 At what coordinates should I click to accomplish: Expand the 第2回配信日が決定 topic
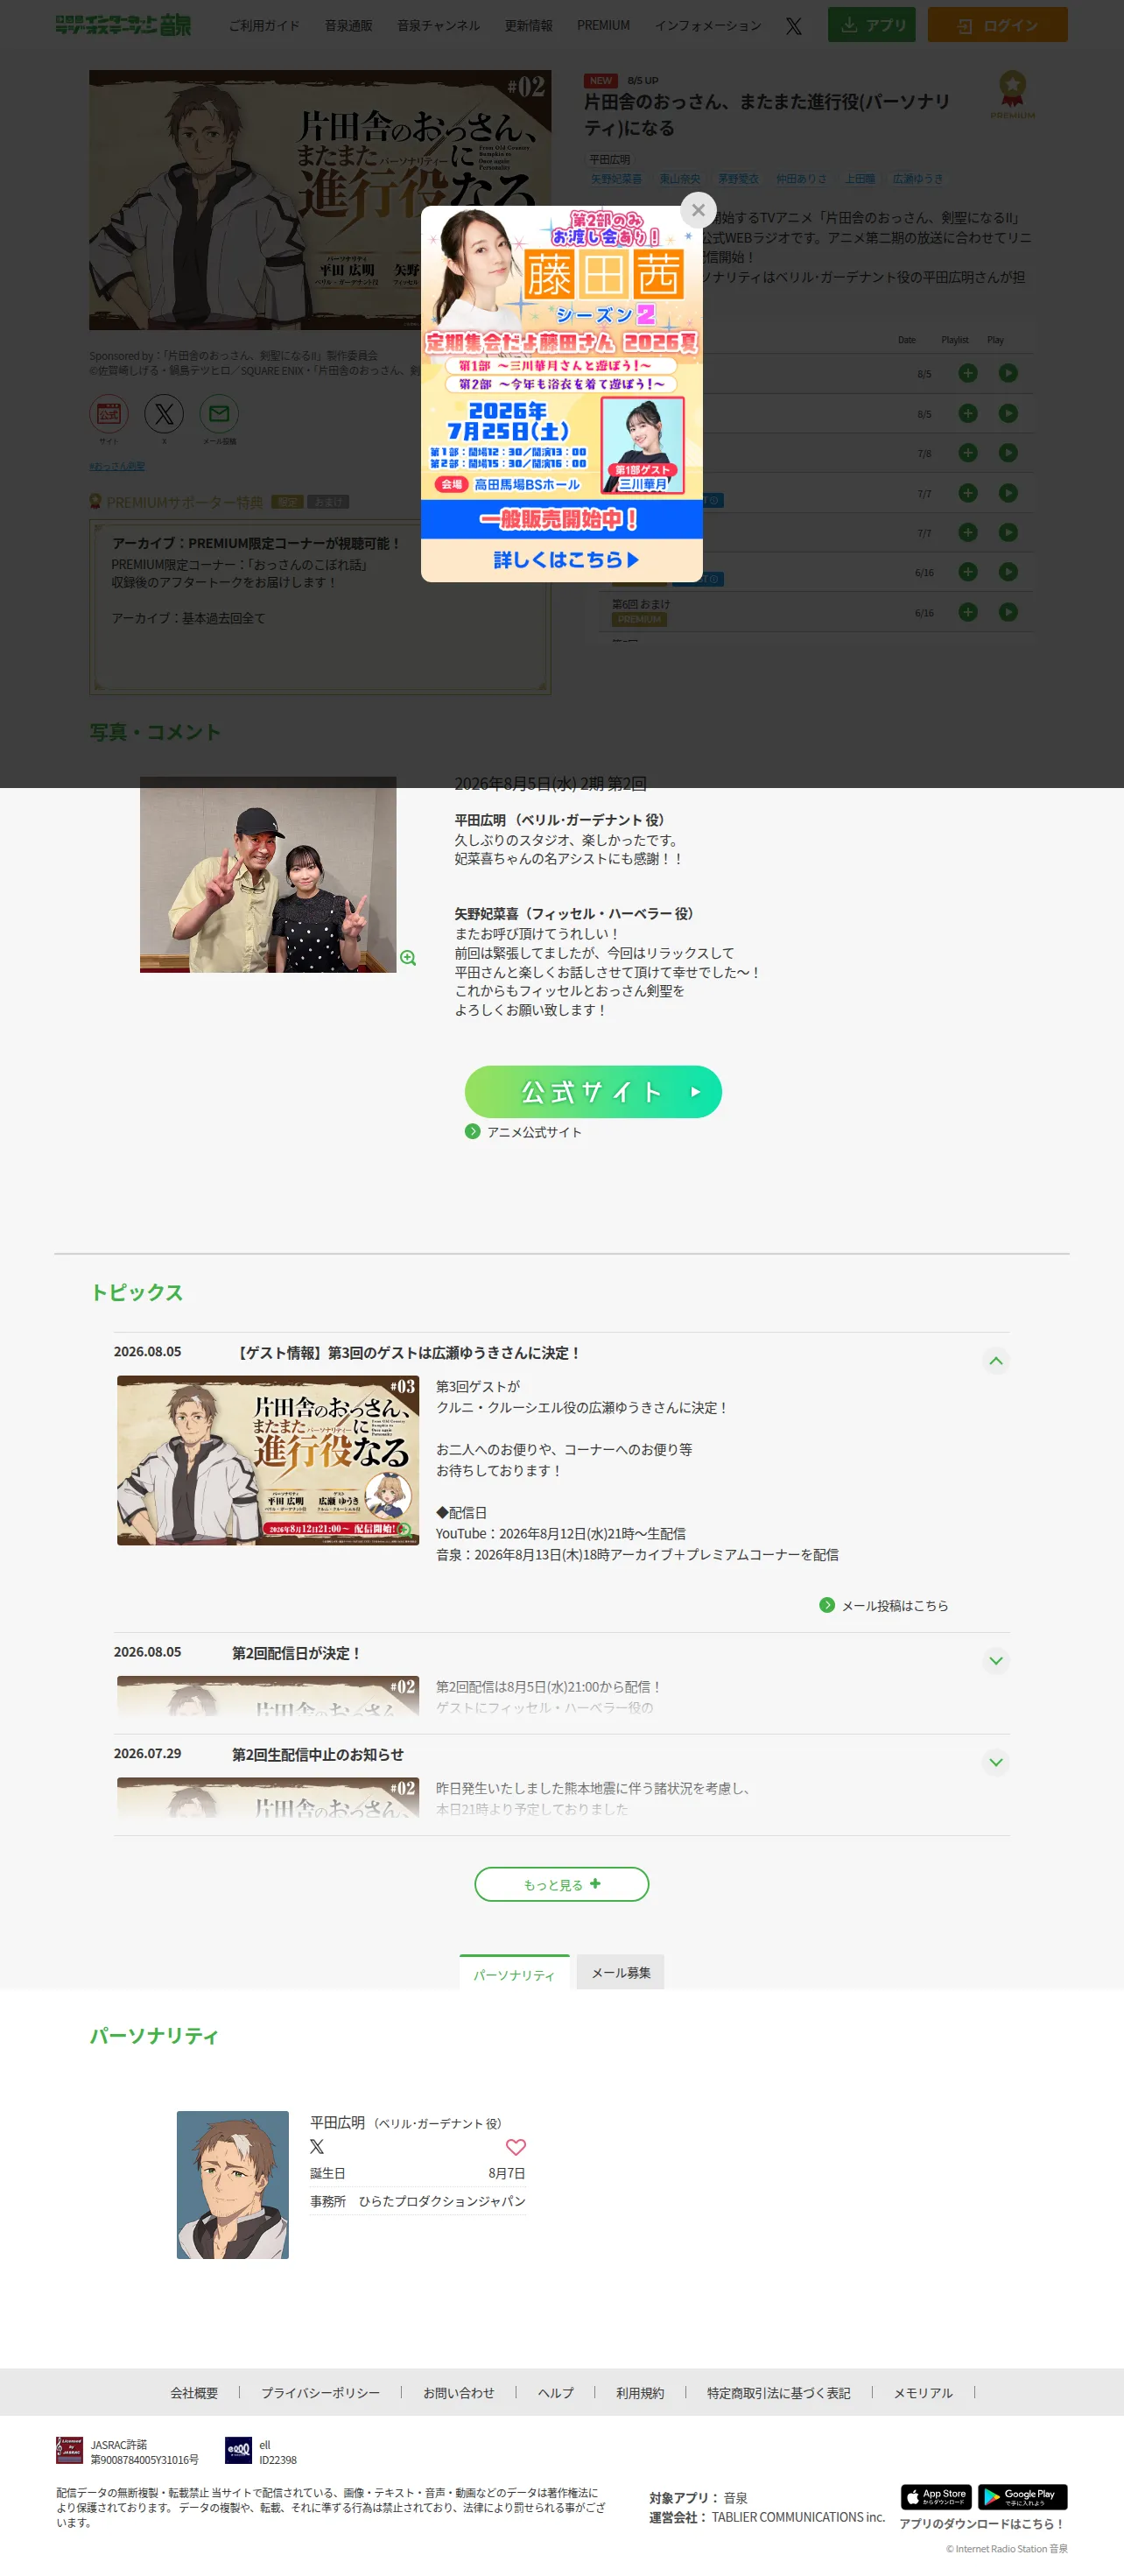tap(996, 1661)
